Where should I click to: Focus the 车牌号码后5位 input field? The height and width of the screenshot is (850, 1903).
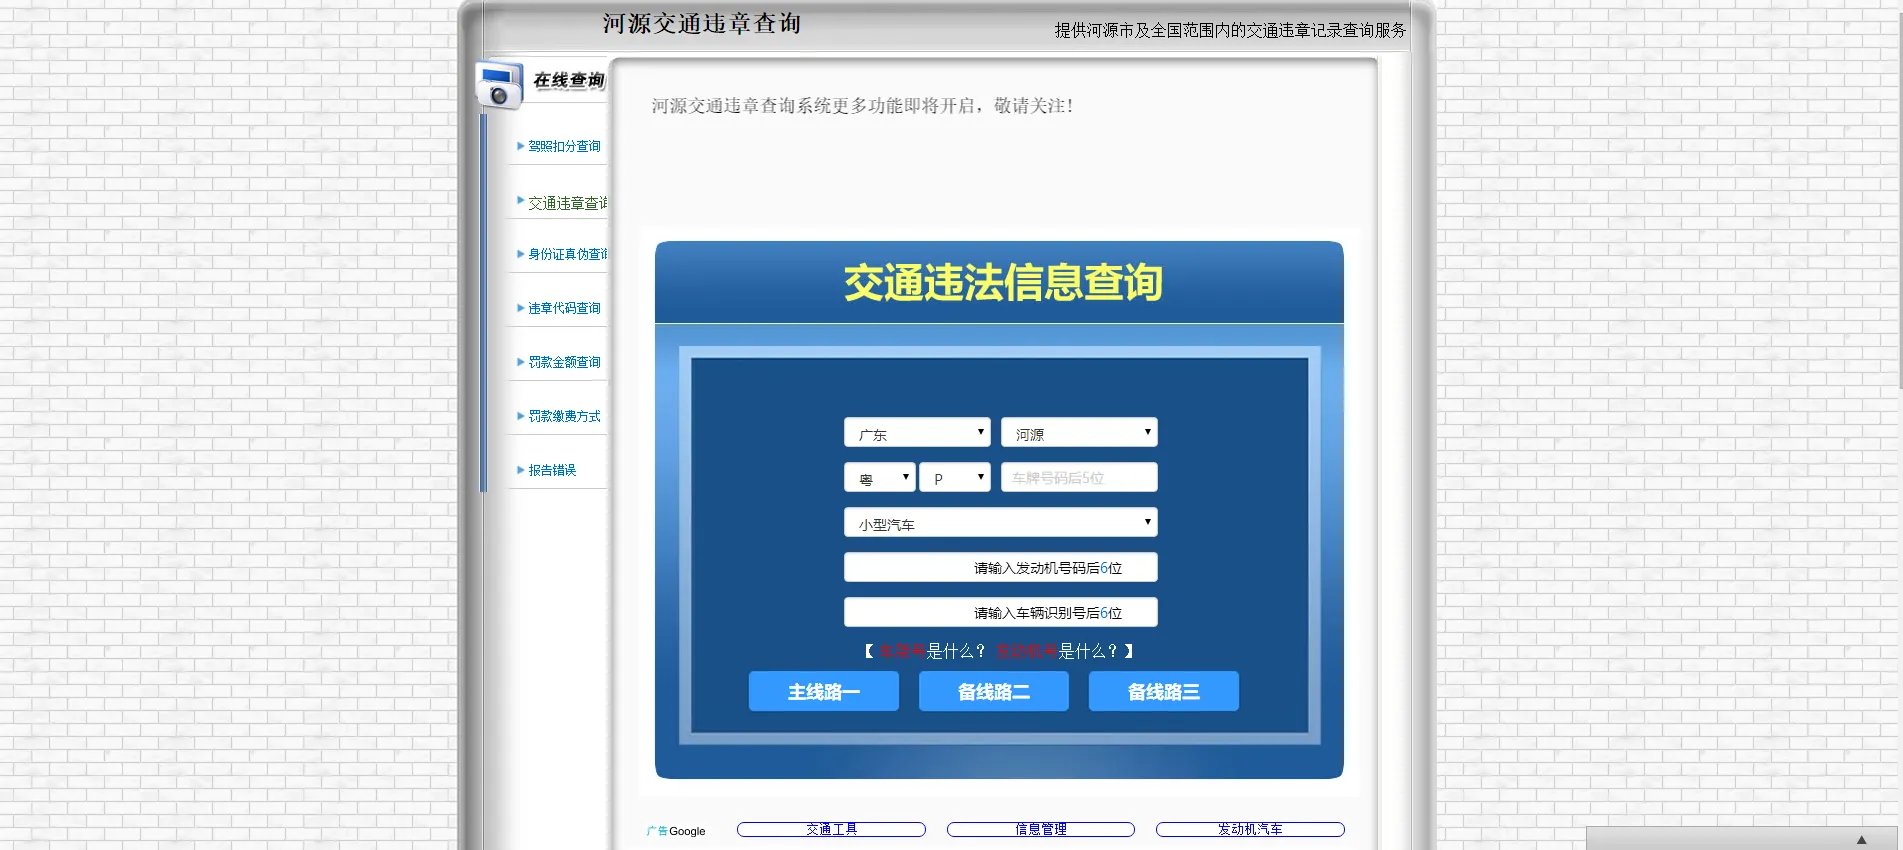click(x=1079, y=477)
